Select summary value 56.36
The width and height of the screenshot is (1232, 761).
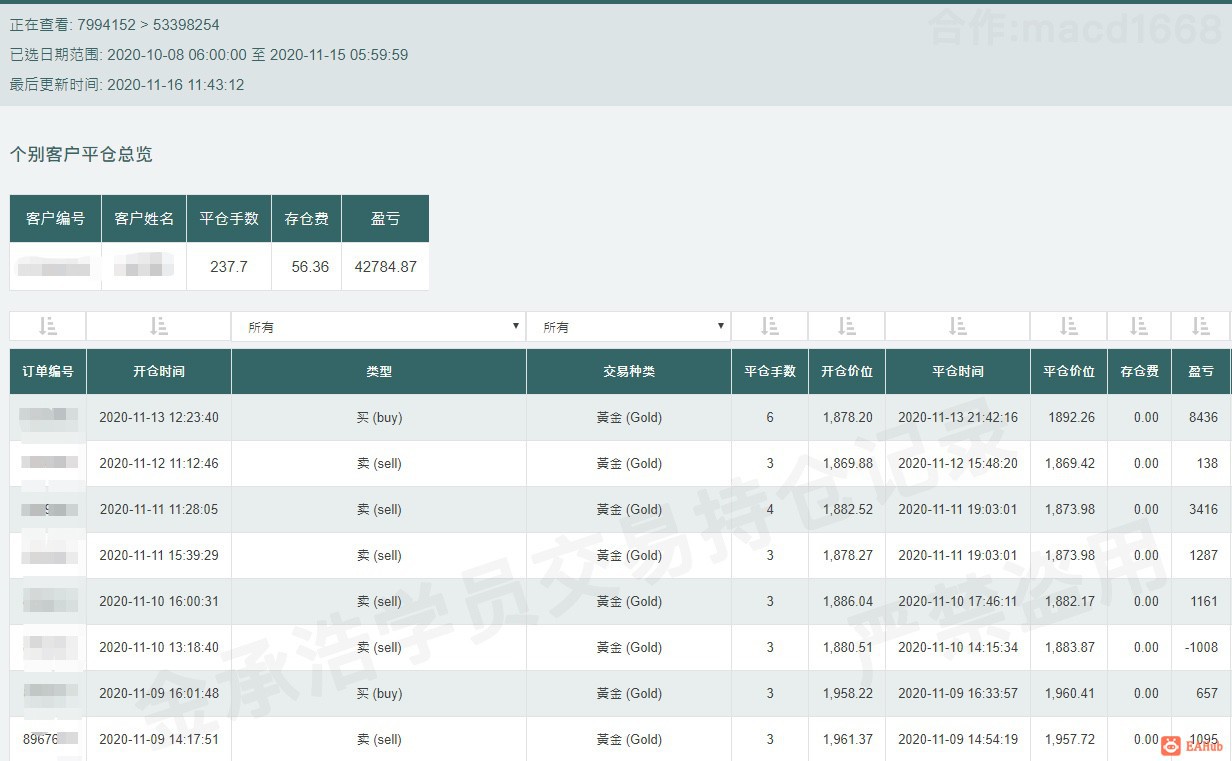(310, 267)
